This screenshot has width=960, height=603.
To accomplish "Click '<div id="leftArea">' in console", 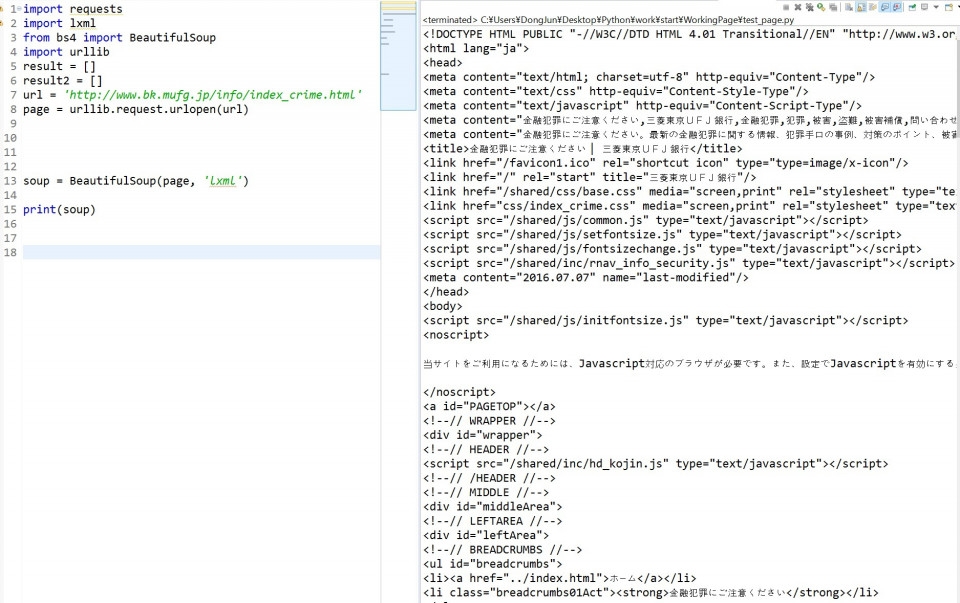I will (x=486, y=536).
